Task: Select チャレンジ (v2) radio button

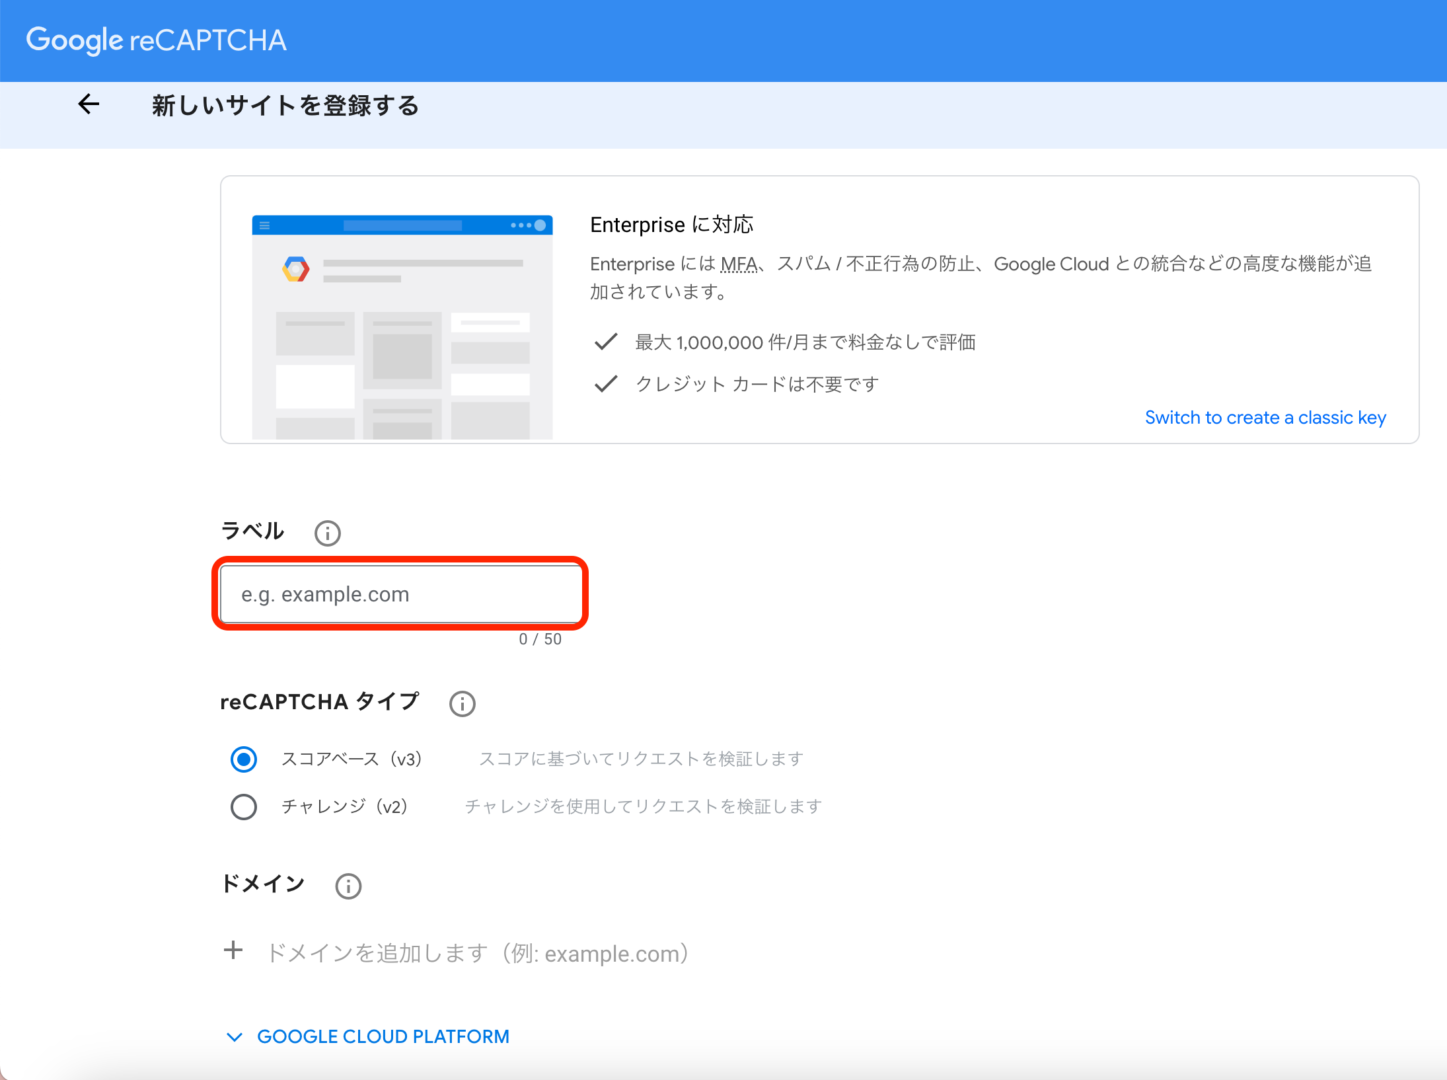Action: tap(244, 806)
